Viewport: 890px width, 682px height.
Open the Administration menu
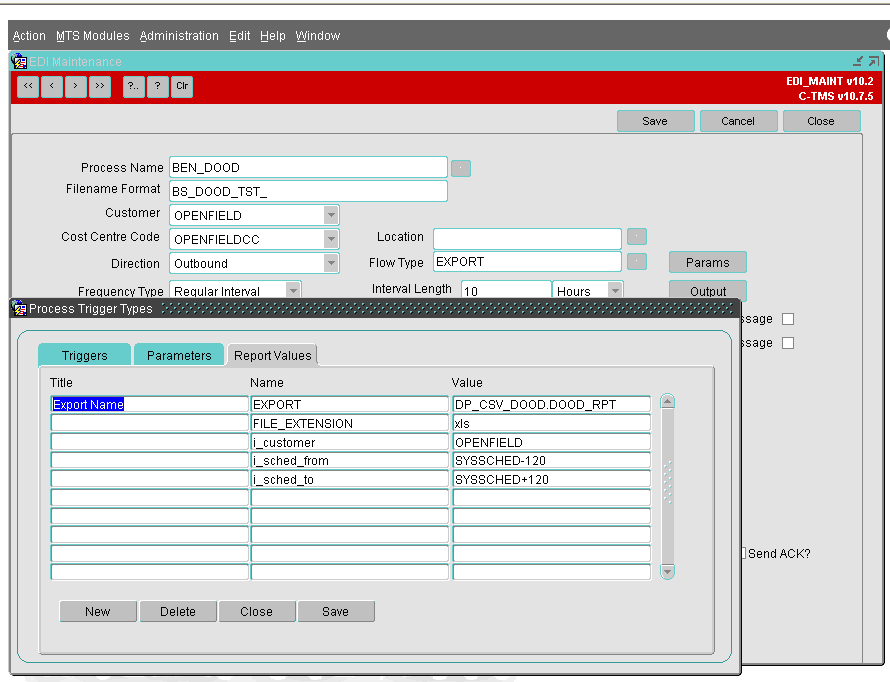(179, 36)
